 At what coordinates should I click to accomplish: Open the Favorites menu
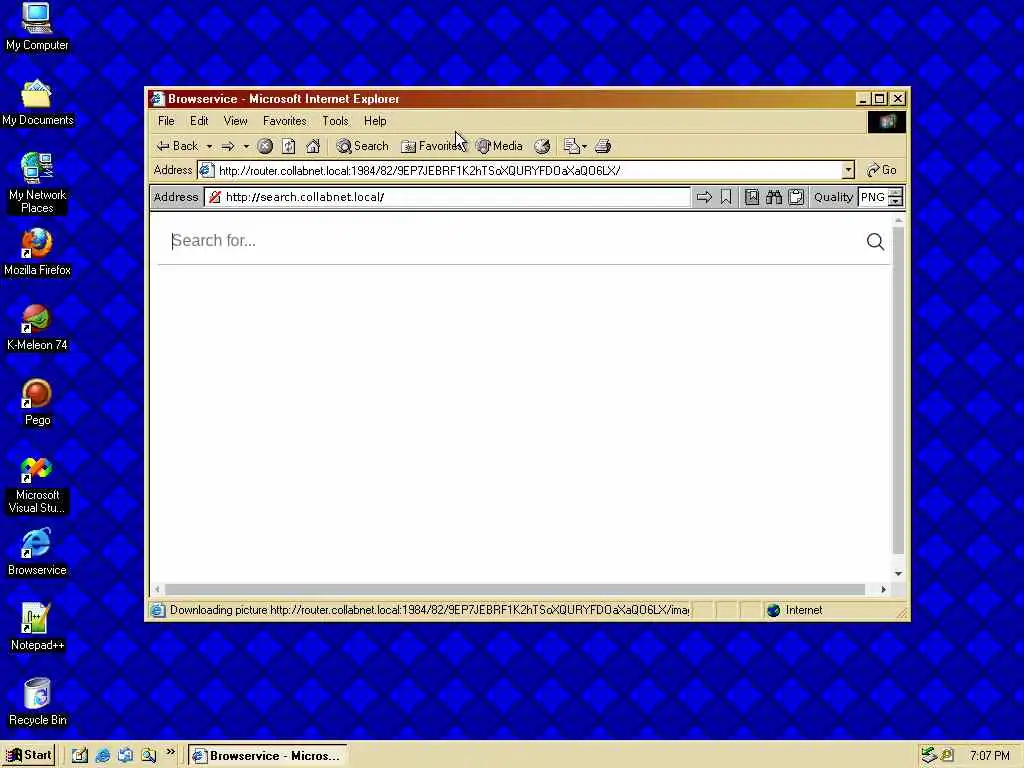click(285, 121)
